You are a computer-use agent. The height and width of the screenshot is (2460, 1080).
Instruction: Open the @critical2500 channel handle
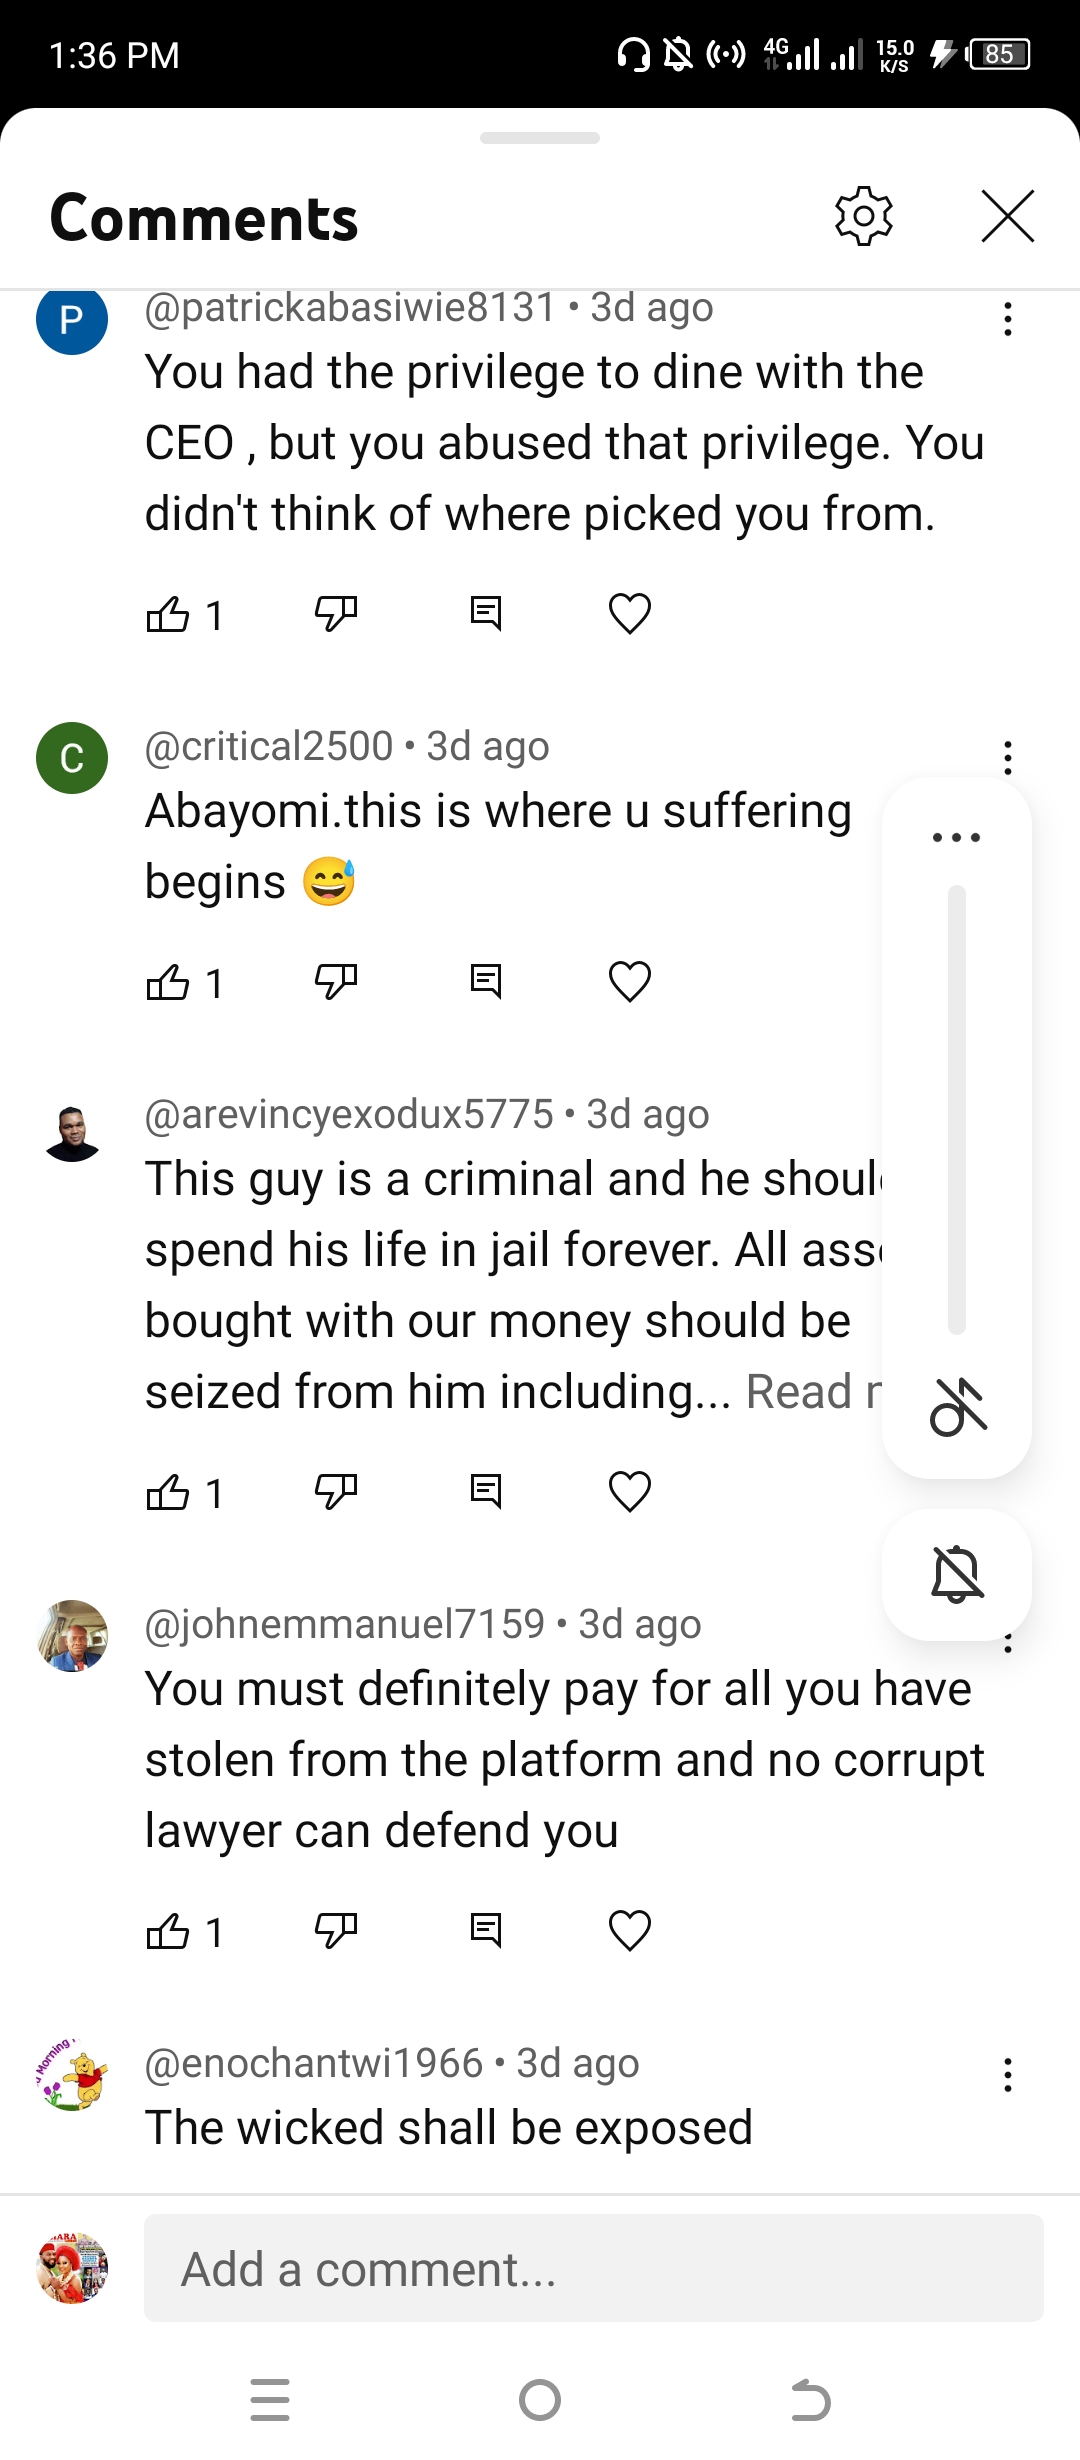[269, 747]
